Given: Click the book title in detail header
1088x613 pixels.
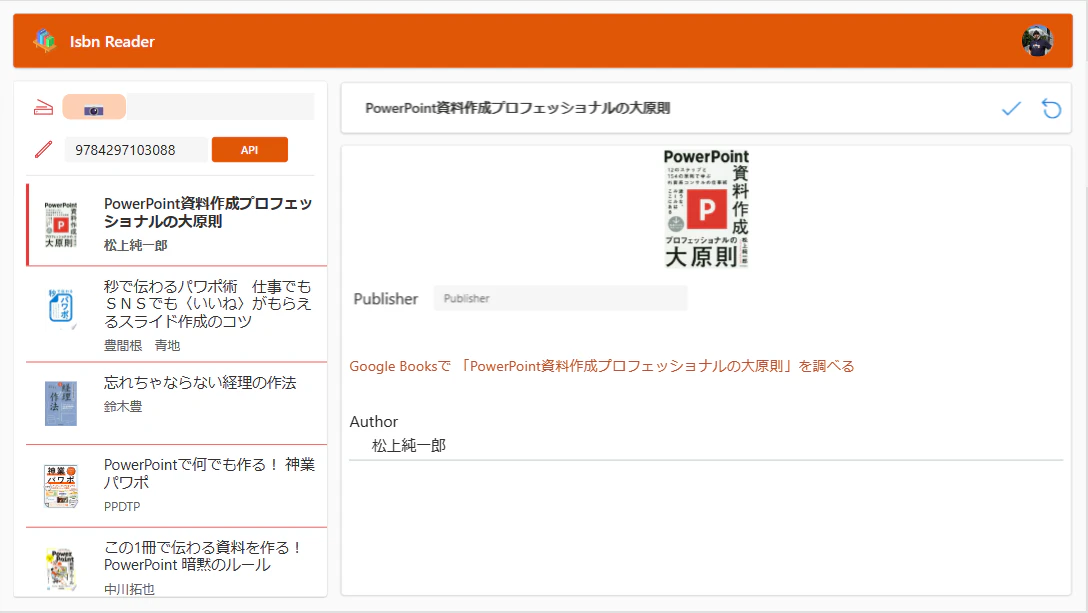Looking at the screenshot, I should click(518, 108).
